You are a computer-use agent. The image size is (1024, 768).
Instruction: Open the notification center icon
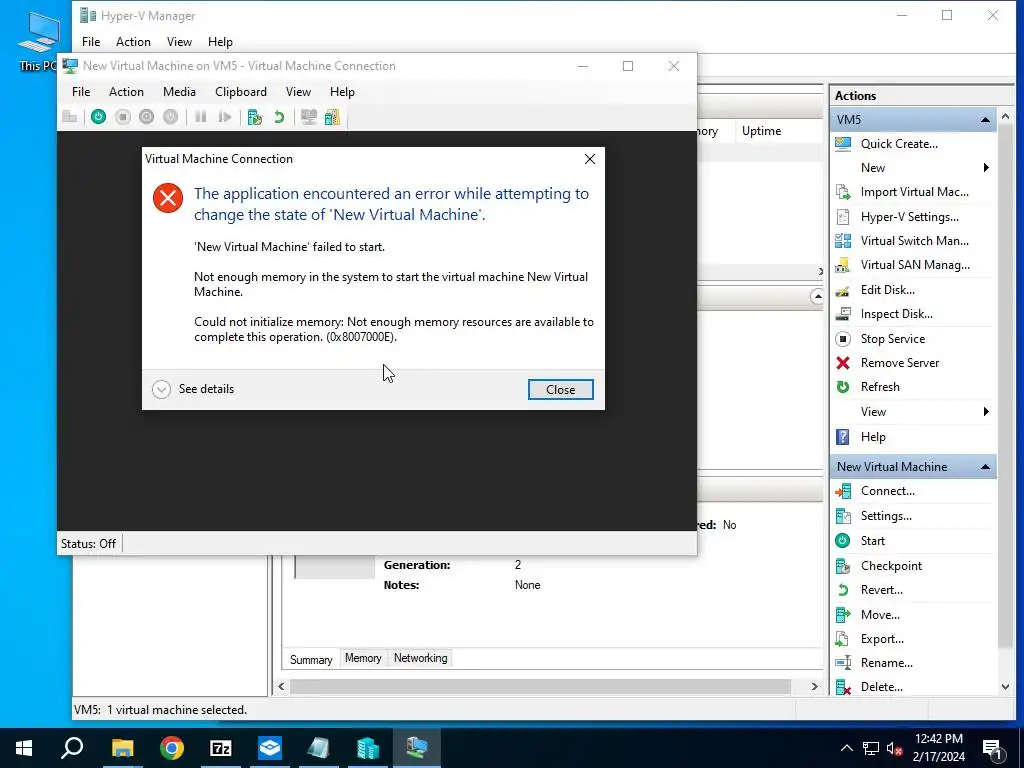tap(992, 749)
